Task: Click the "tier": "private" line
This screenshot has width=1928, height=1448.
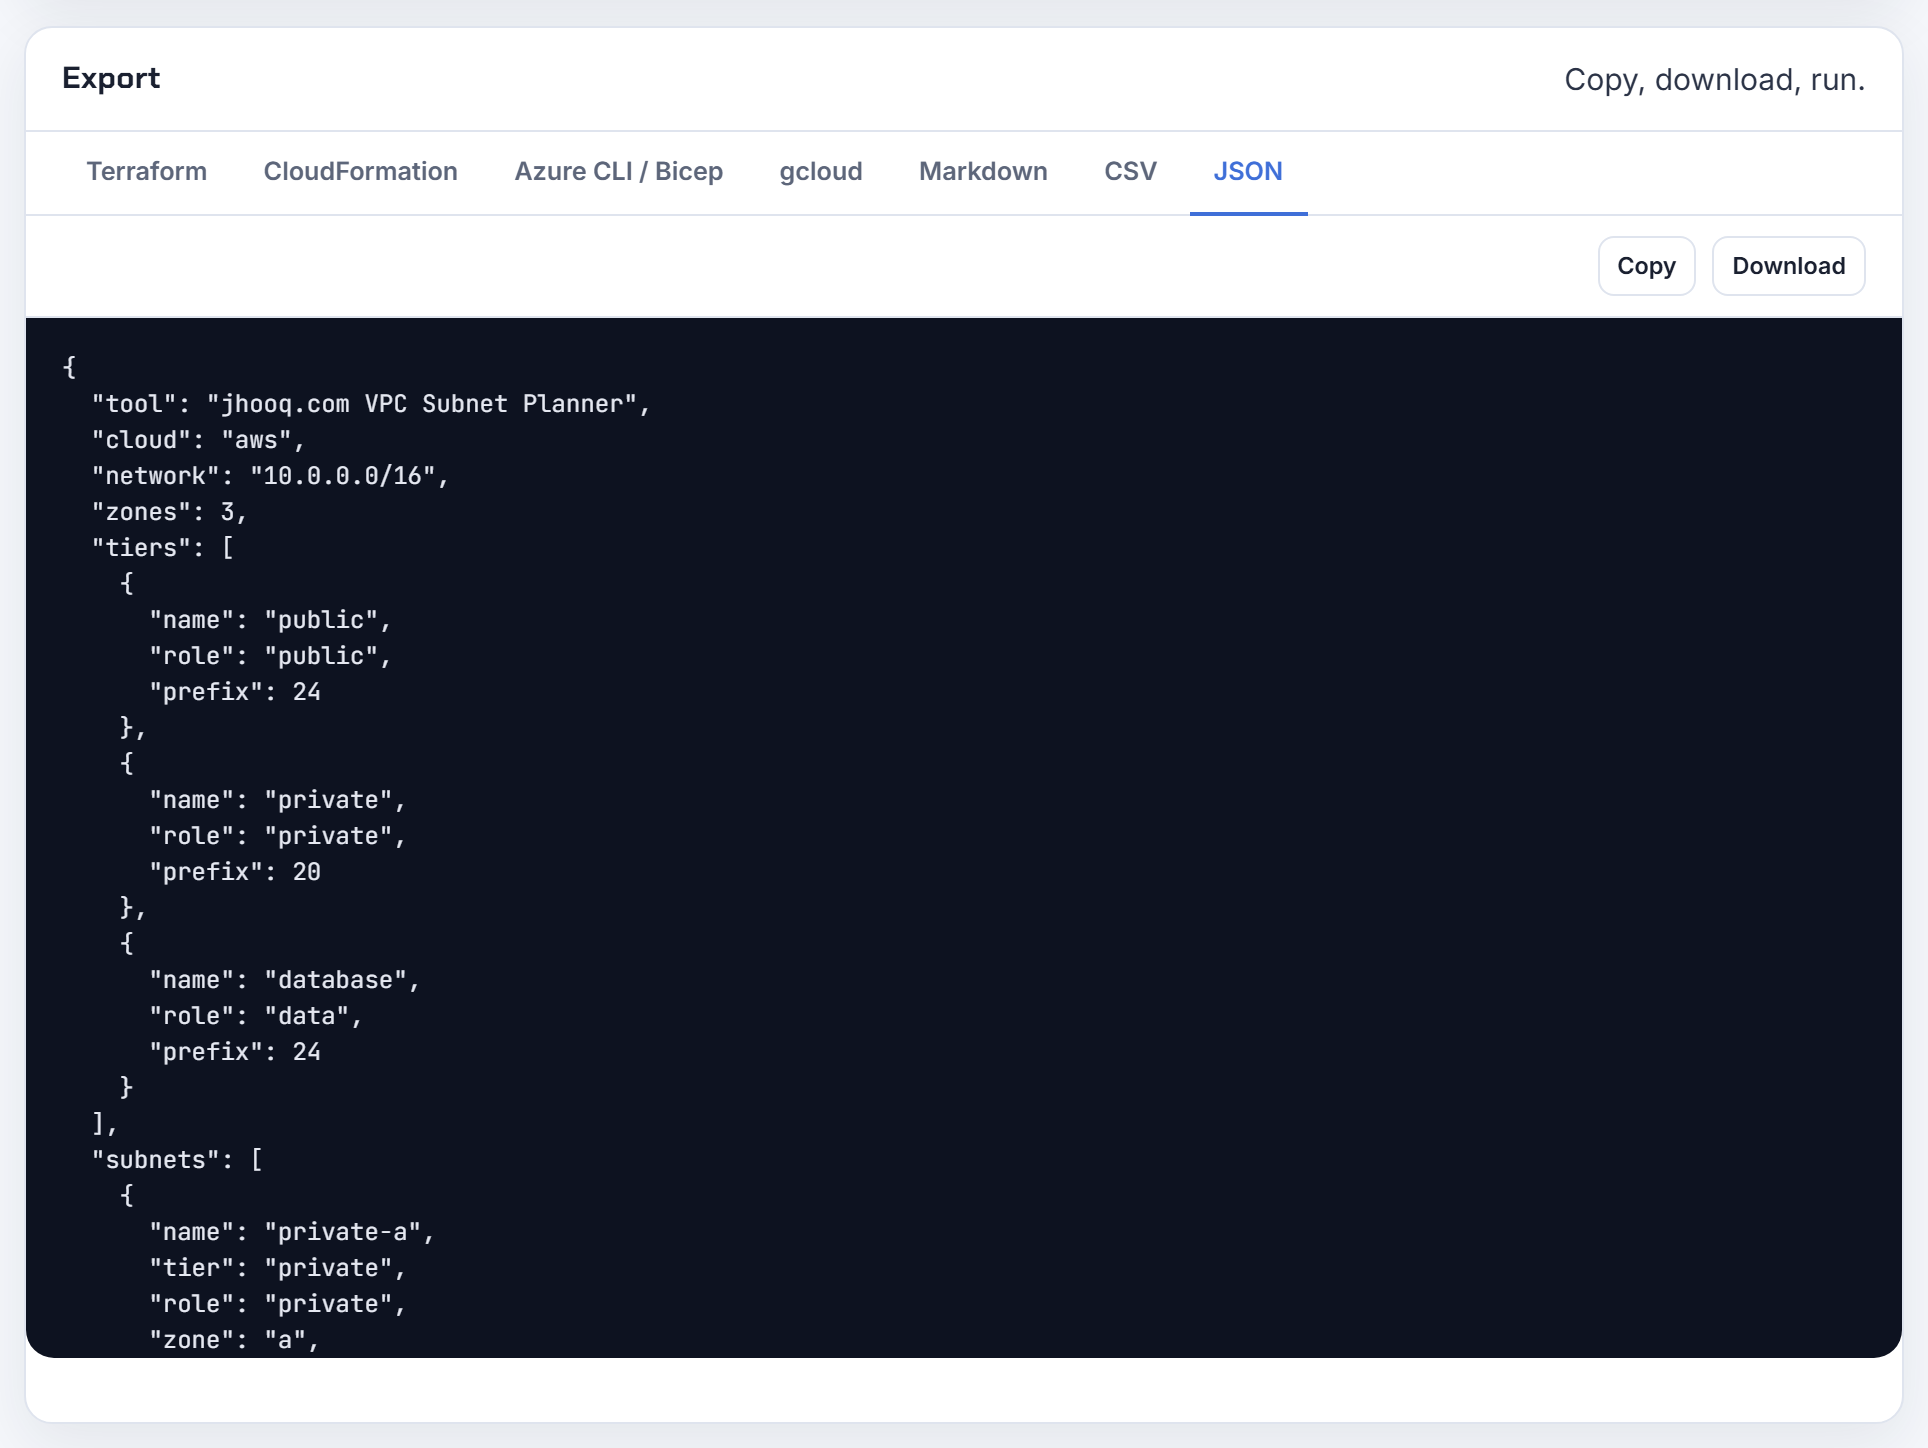Action: click(x=277, y=1268)
